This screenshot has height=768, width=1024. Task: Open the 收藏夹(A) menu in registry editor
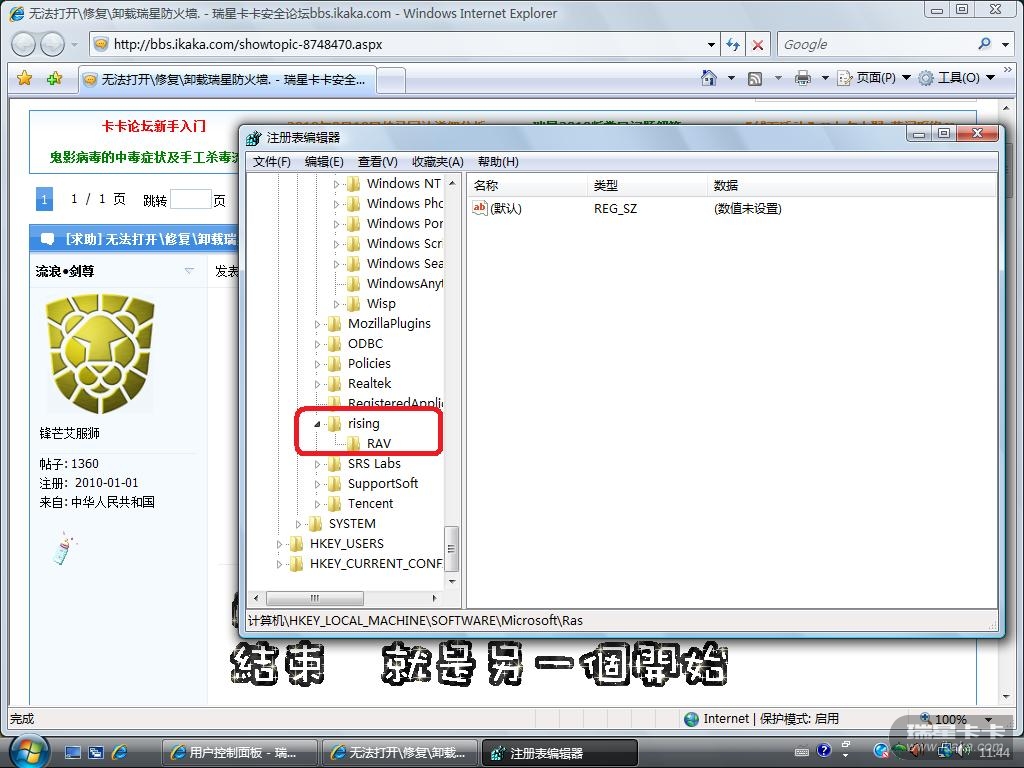(x=437, y=161)
